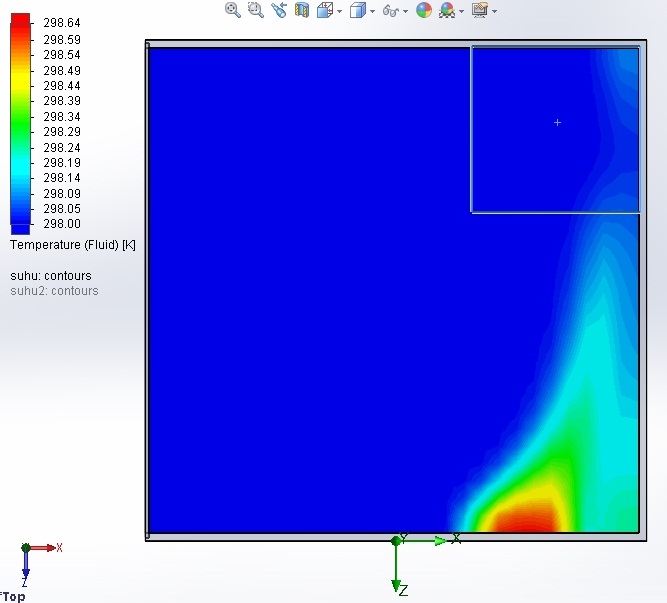Select the 'suhu: contours' label

(51, 276)
